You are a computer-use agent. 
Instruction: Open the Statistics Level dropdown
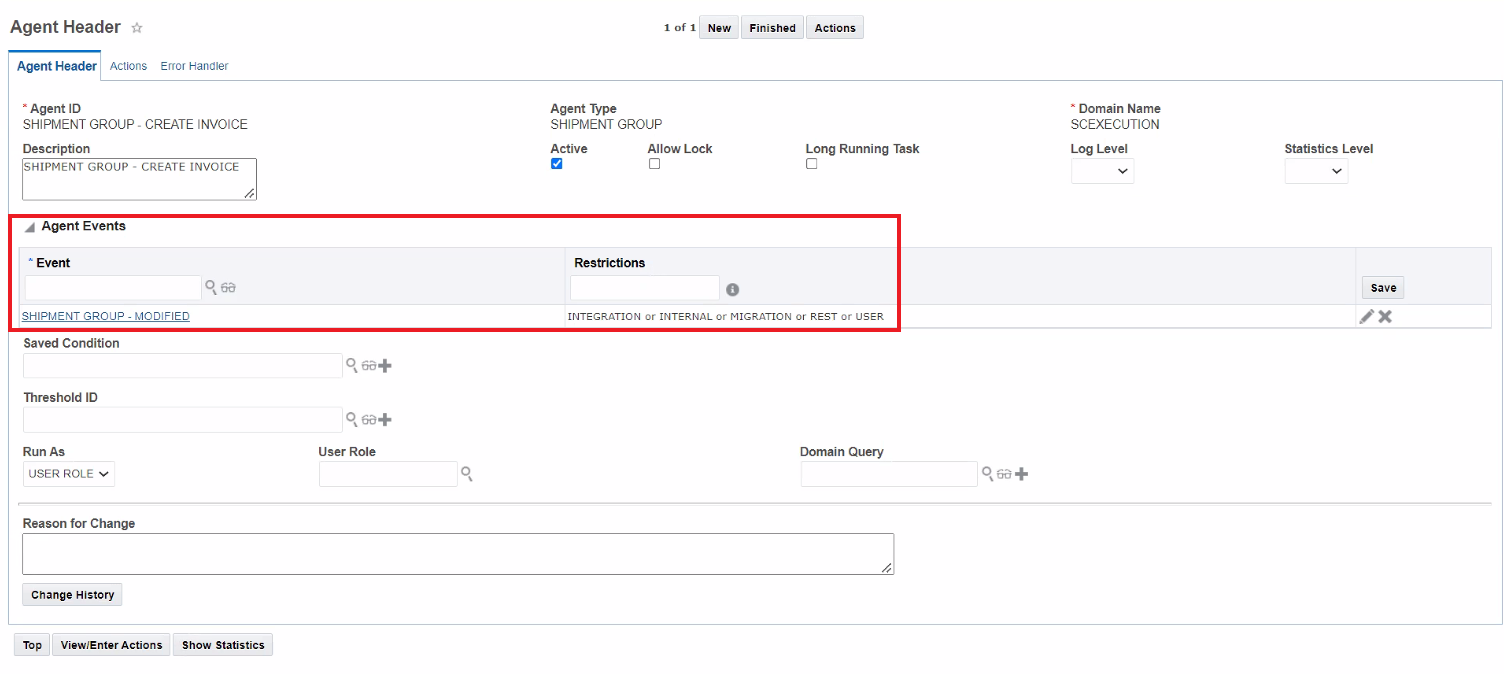tap(1316, 172)
